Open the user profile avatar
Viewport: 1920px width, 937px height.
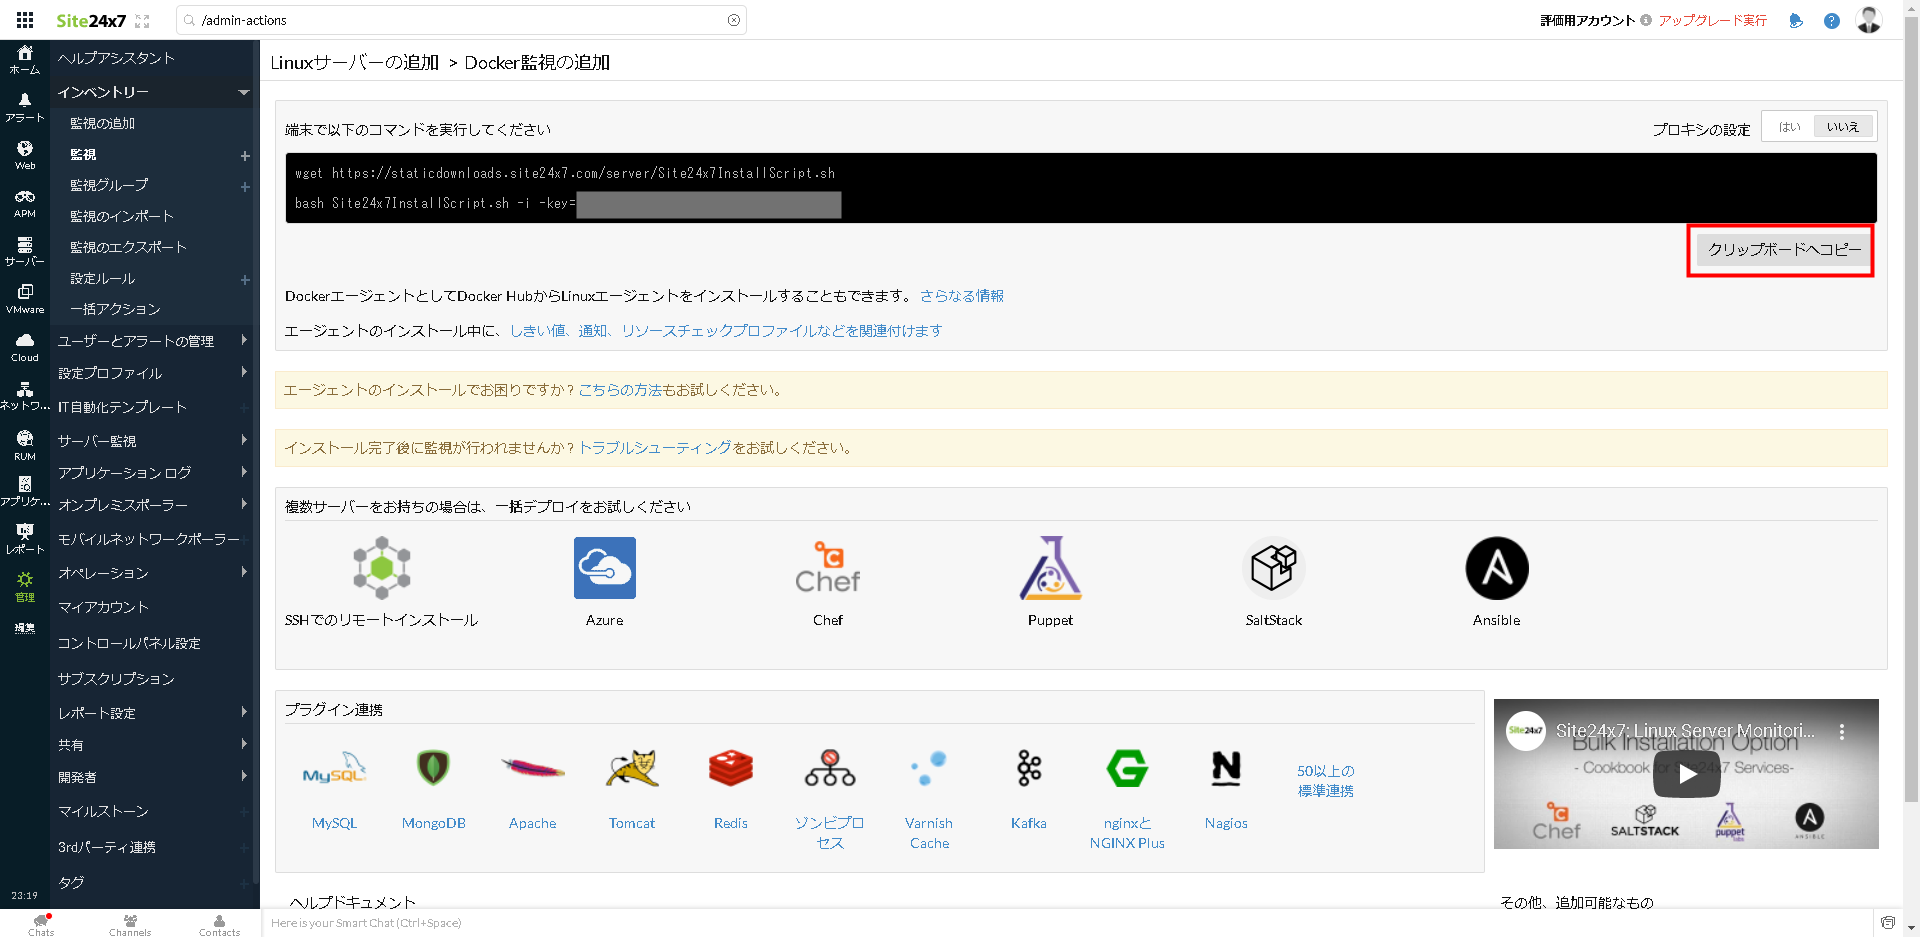tap(1869, 20)
